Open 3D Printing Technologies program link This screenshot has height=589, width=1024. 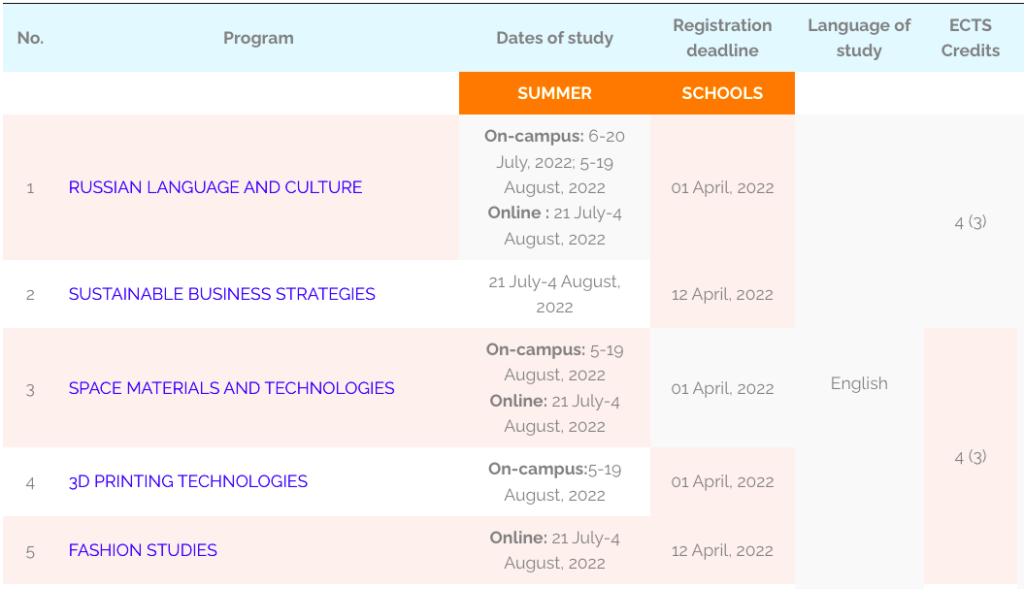(x=188, y=482)
